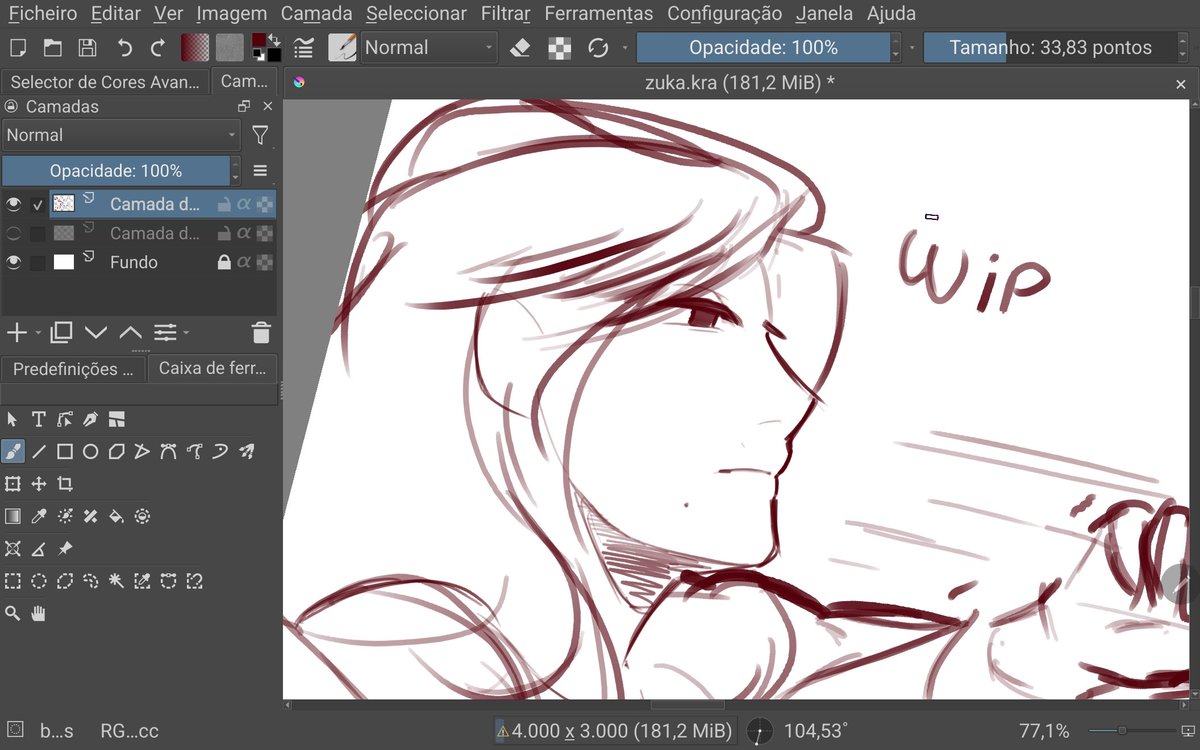Image resolution: width=1200 pixels, height=750 pixels.
Task: Pick the Color Sampler eyedropper tool
Action: [x=39, y=516]
